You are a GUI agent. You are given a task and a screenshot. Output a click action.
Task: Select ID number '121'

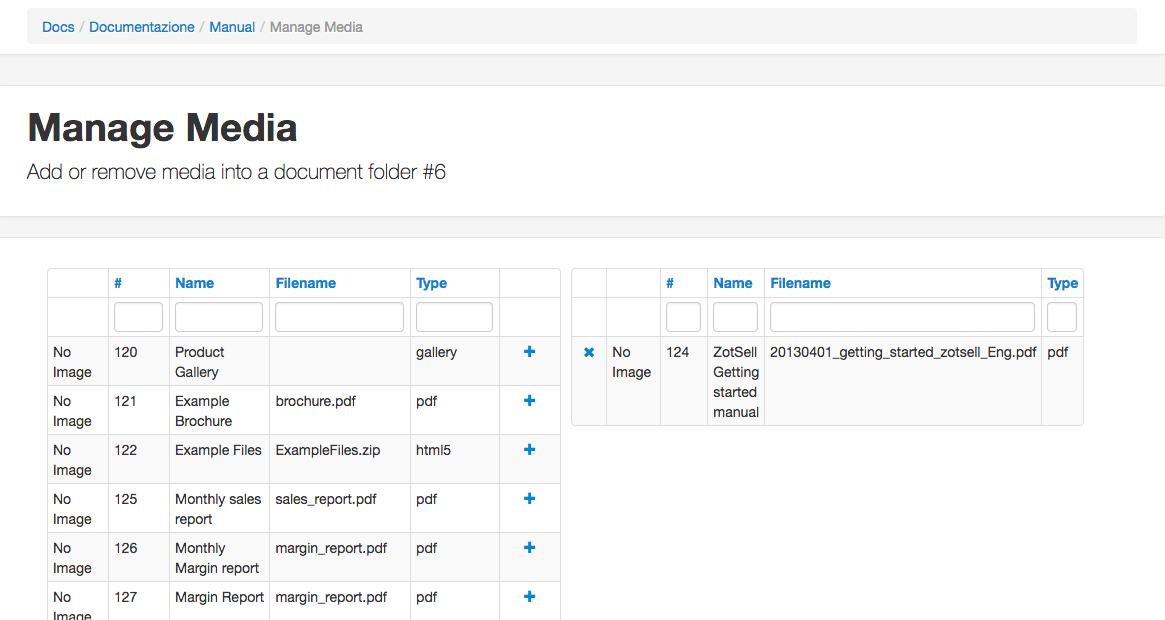click(x=126, y=401)
